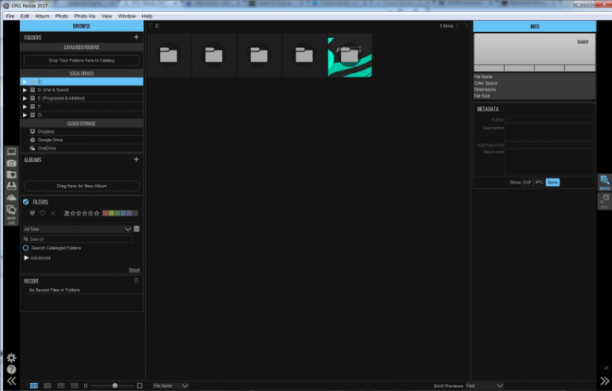Click the local drives computer icon in left strip

[x=11, y=152]
